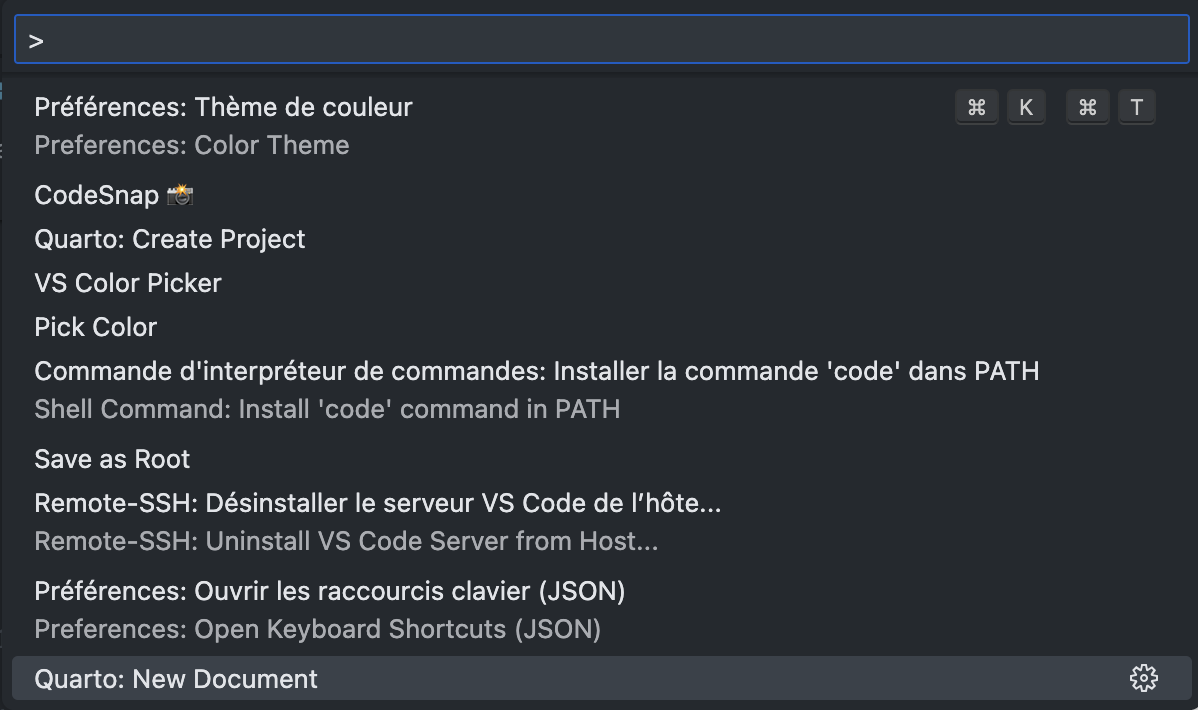This screenshot has width=1198, height=710.
Task: Open Préférences: Ouvrir les raccourcis clavier (JSON)
Action: click(x=329, y=591)
